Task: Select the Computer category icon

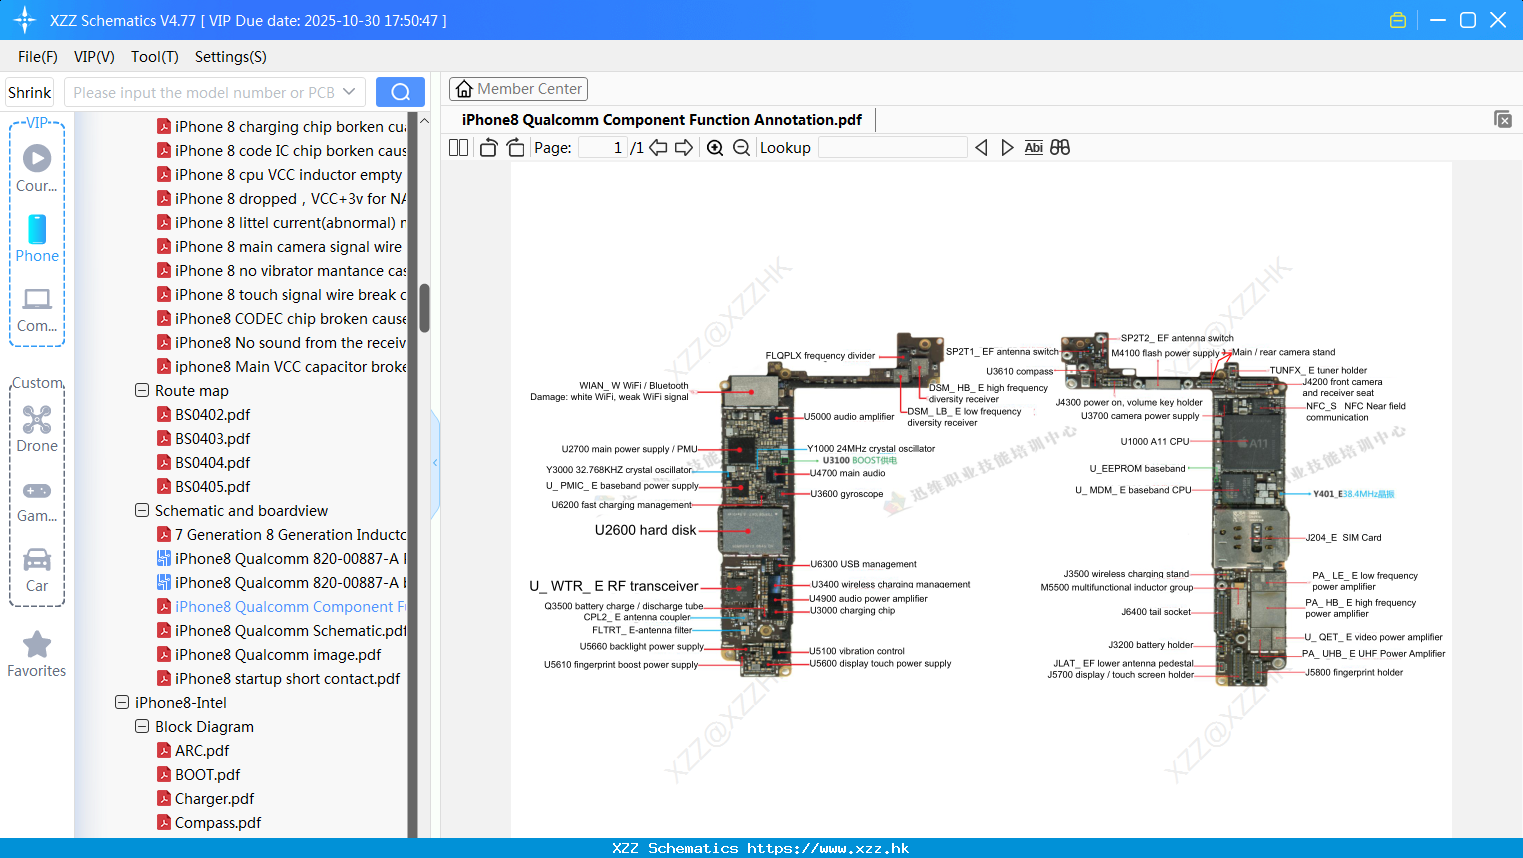Action: pos(37,310)
